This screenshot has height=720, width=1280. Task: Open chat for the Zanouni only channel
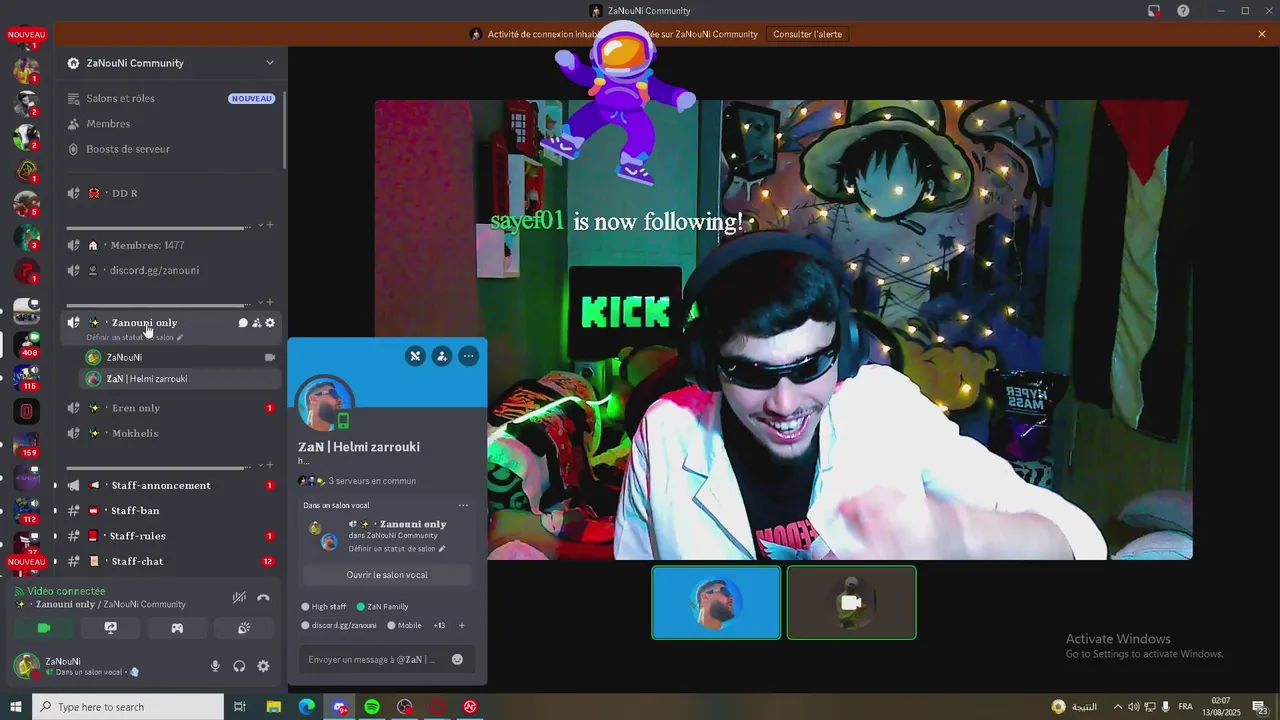[243, 323]
